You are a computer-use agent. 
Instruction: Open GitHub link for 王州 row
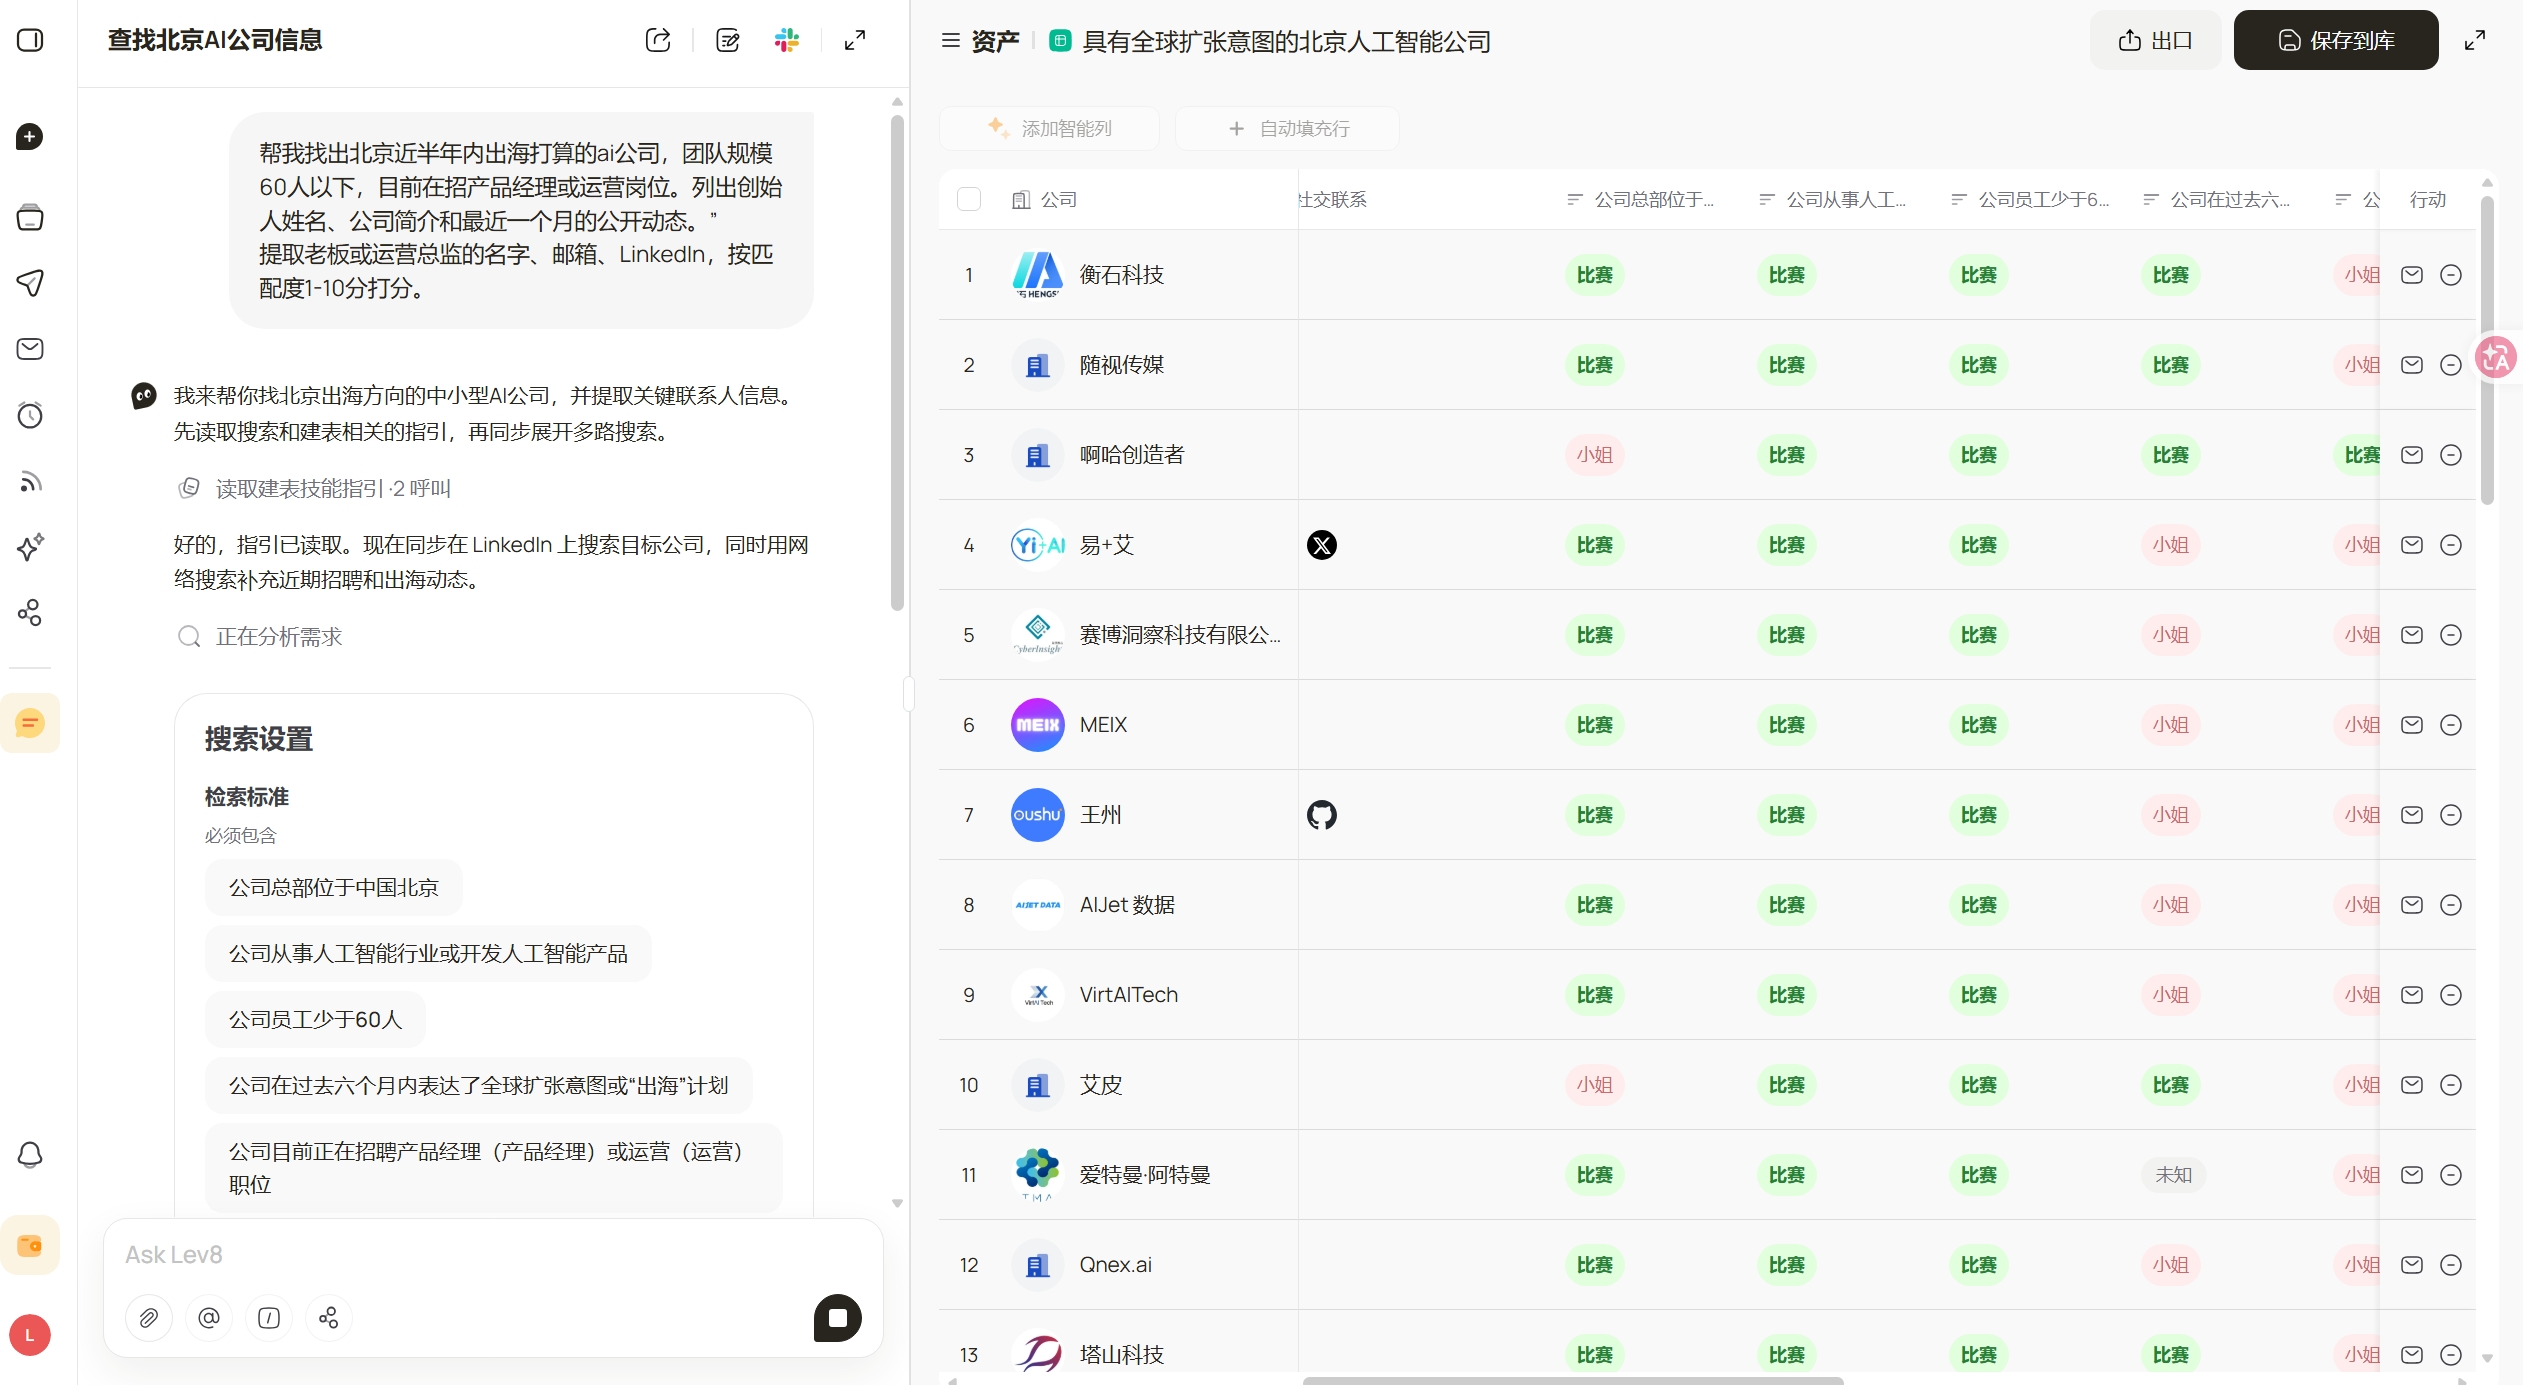pyautogui.click(x=1322, y=815)
